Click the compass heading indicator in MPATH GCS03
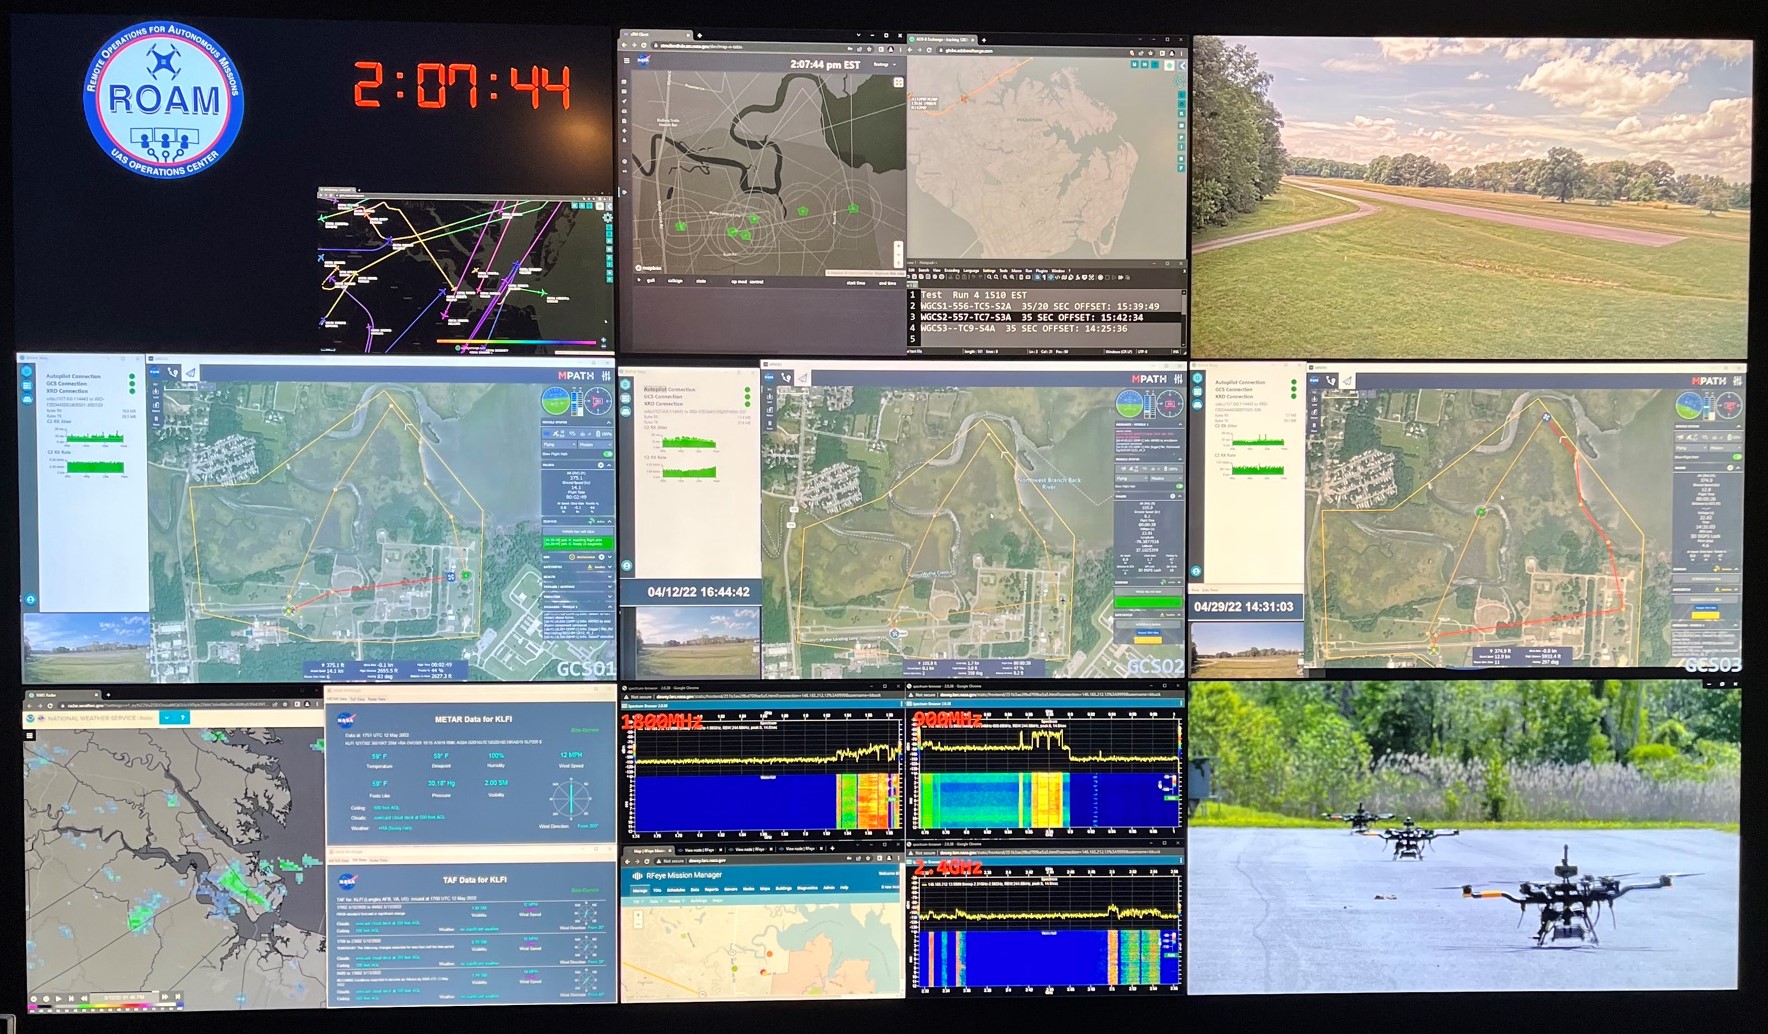1768x1034 pixels. [1728, 406]
